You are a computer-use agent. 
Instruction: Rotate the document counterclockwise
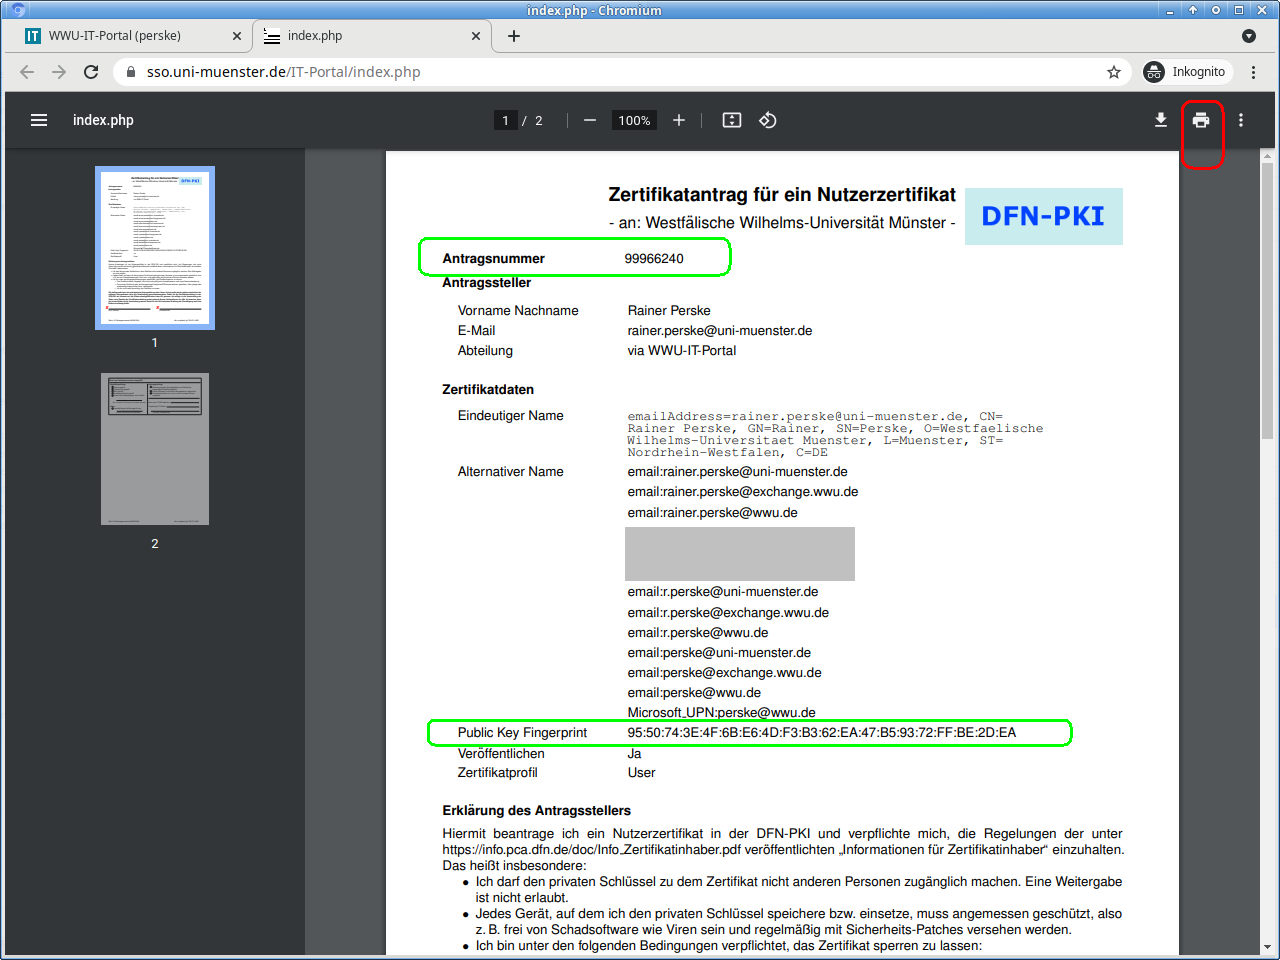point(768,120)
